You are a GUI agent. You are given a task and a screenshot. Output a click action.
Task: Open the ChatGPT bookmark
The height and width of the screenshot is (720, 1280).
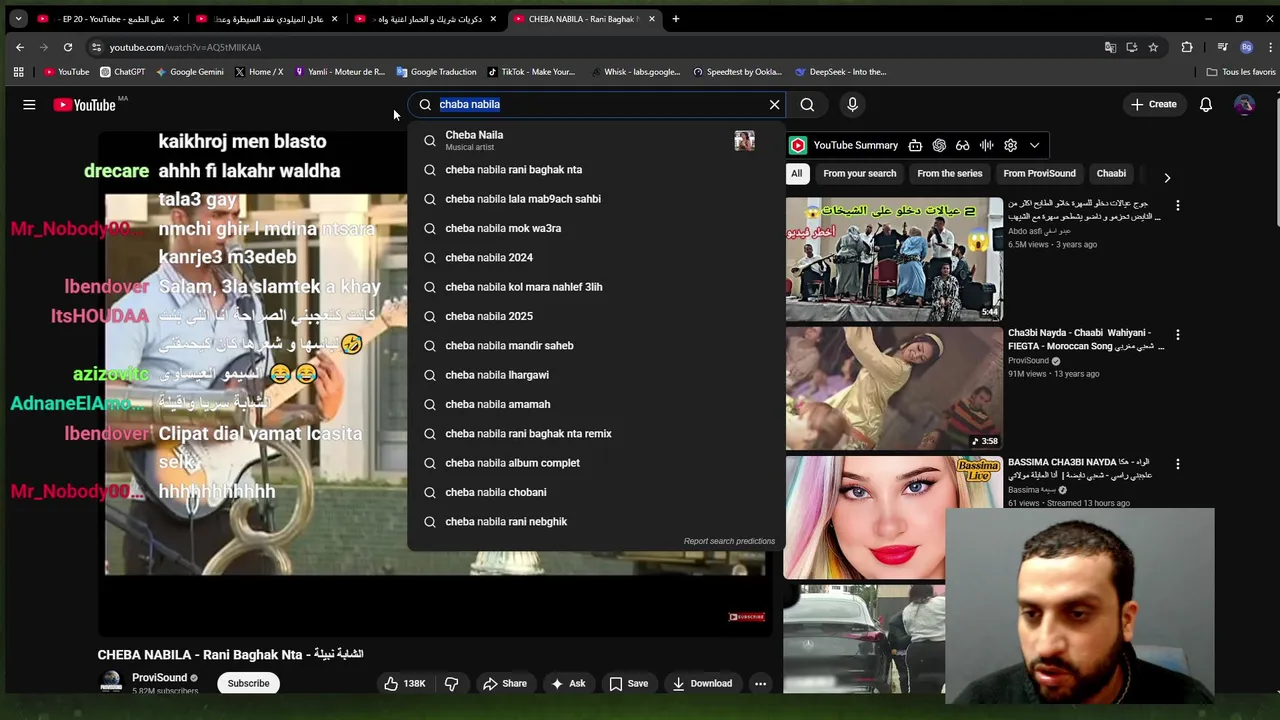point(123,72)
